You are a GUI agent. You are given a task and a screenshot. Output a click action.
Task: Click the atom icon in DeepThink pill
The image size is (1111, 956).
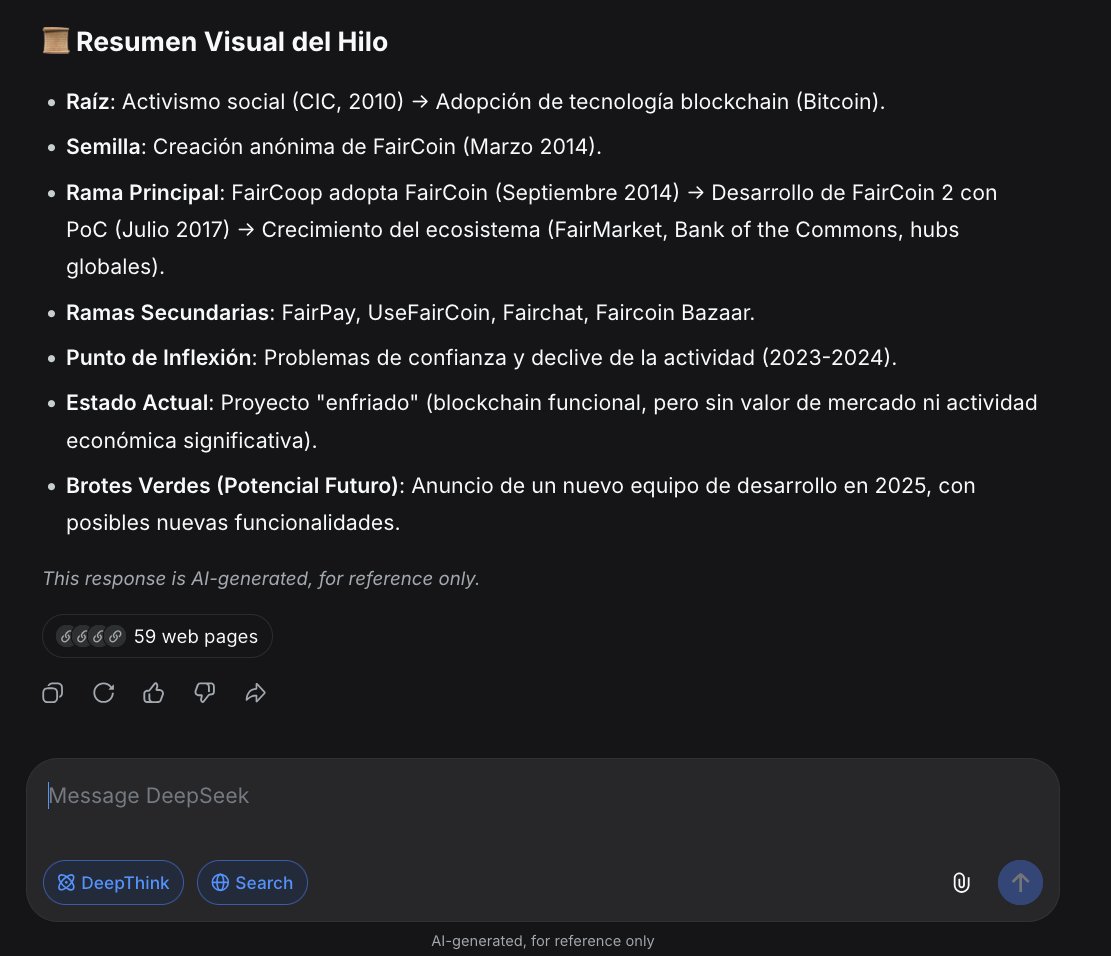tap(66, 882)
